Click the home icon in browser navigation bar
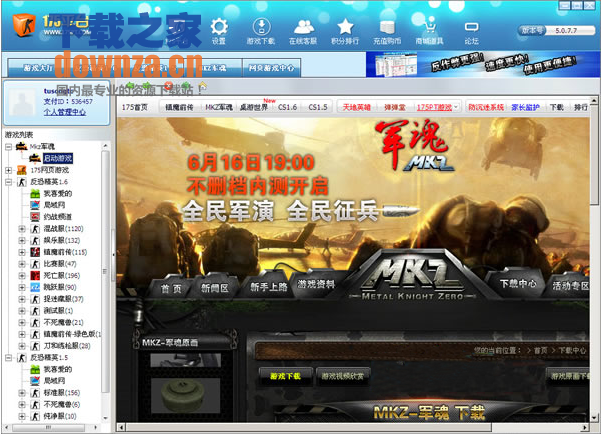Viewport: 601px width, 435px height. [202, 86]
